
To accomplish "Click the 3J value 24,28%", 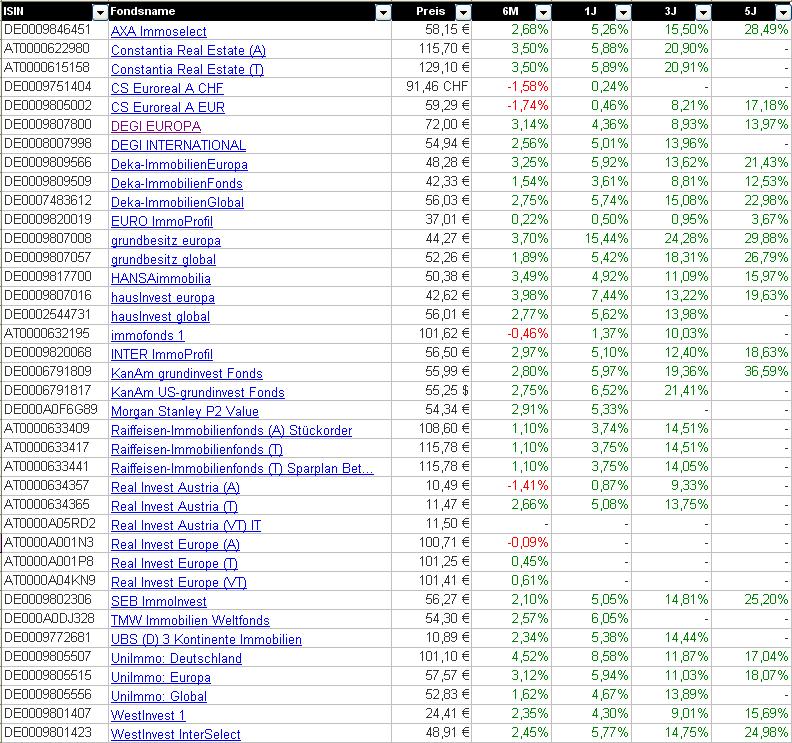I will pos(686,239).
